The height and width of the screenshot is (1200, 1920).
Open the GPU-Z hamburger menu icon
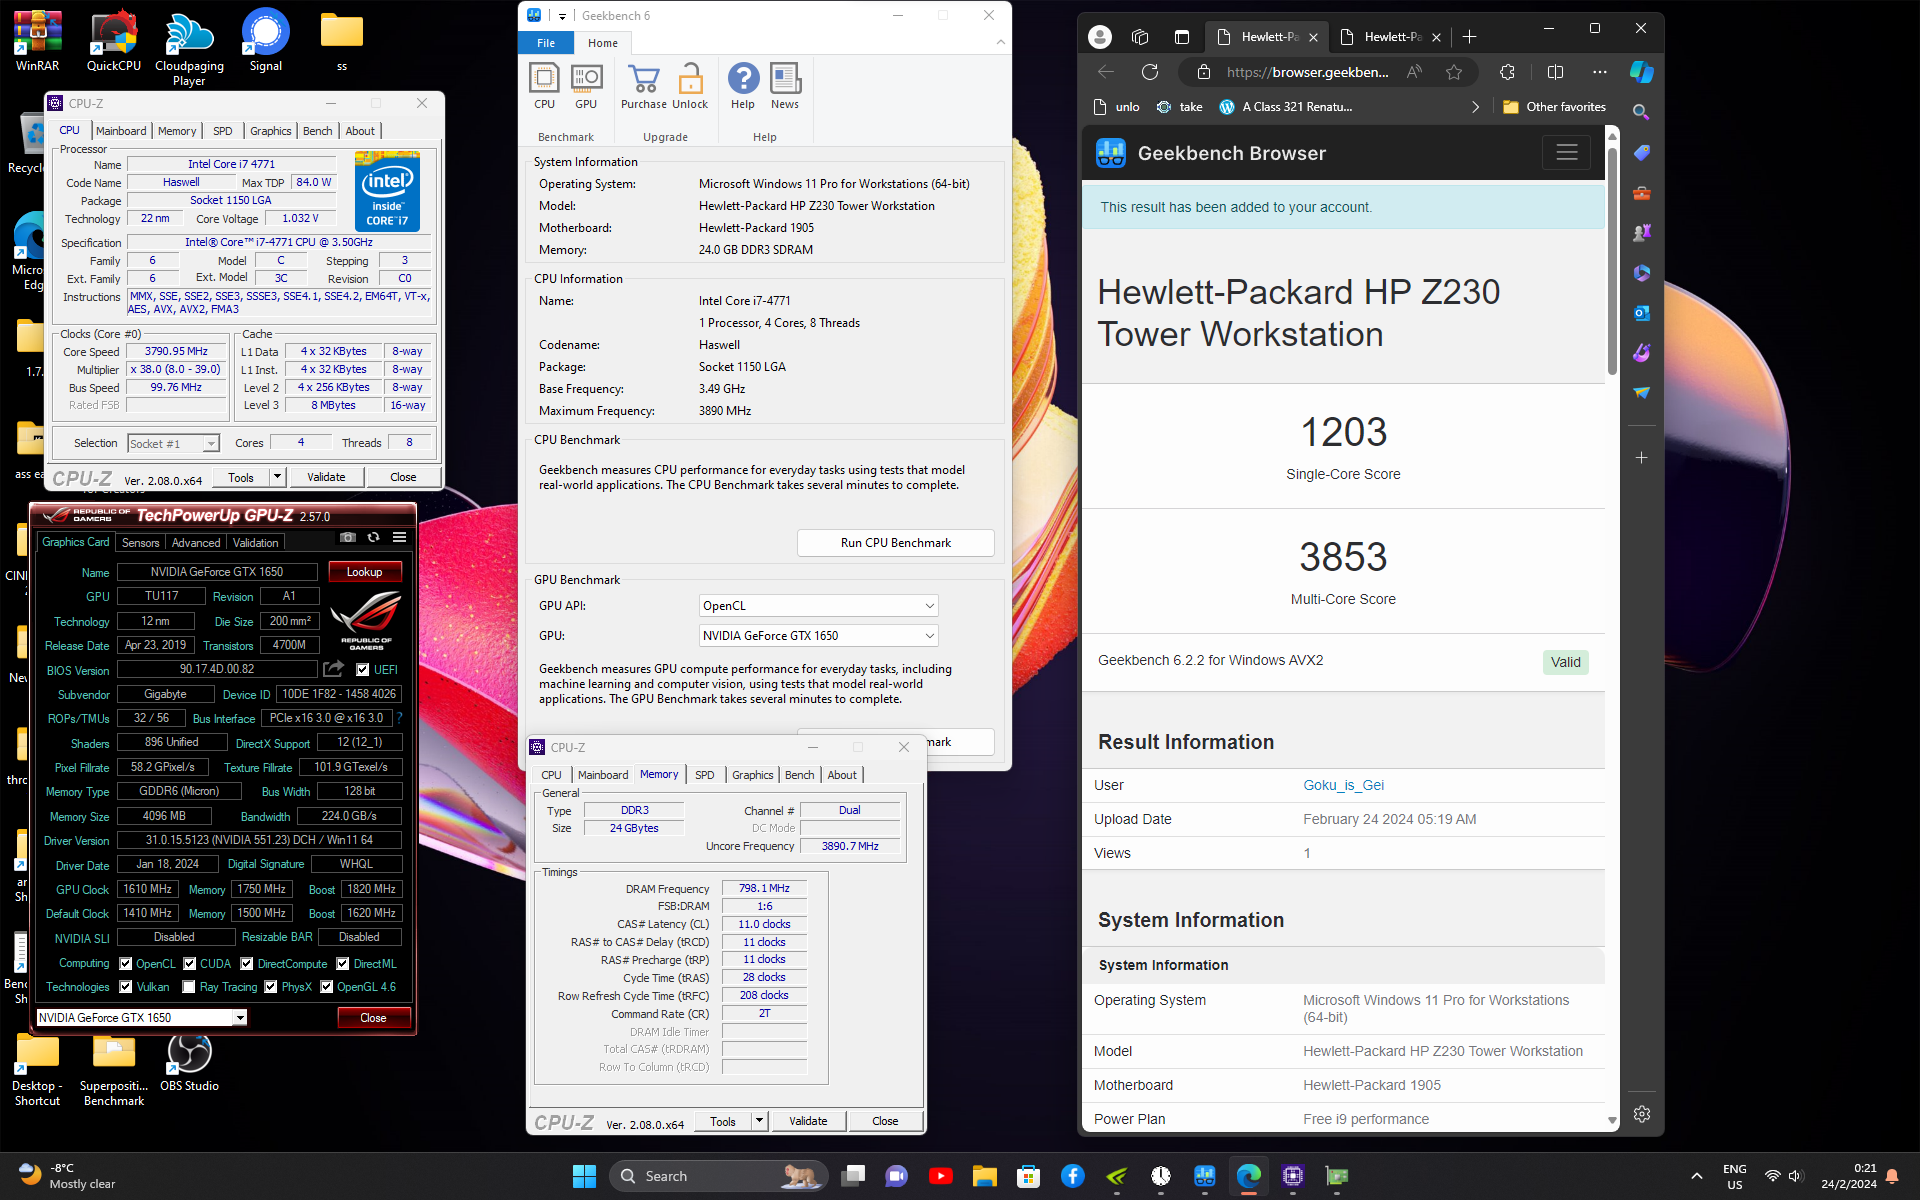pyautogui.click(x=399, y=537)
